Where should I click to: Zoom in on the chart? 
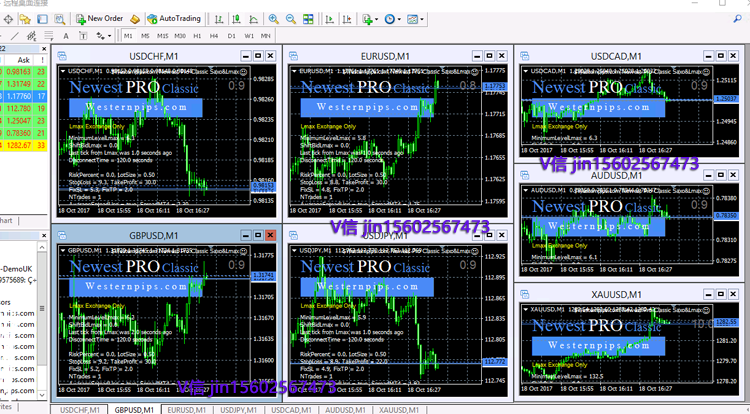274,19
